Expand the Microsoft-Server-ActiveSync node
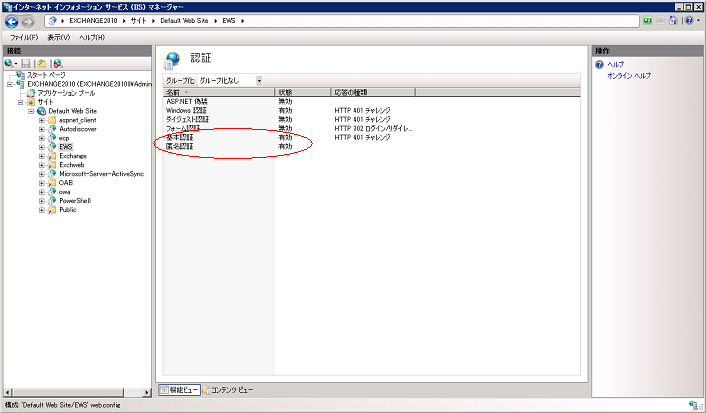This screenshot has width=706, height=413. [42, 174]
